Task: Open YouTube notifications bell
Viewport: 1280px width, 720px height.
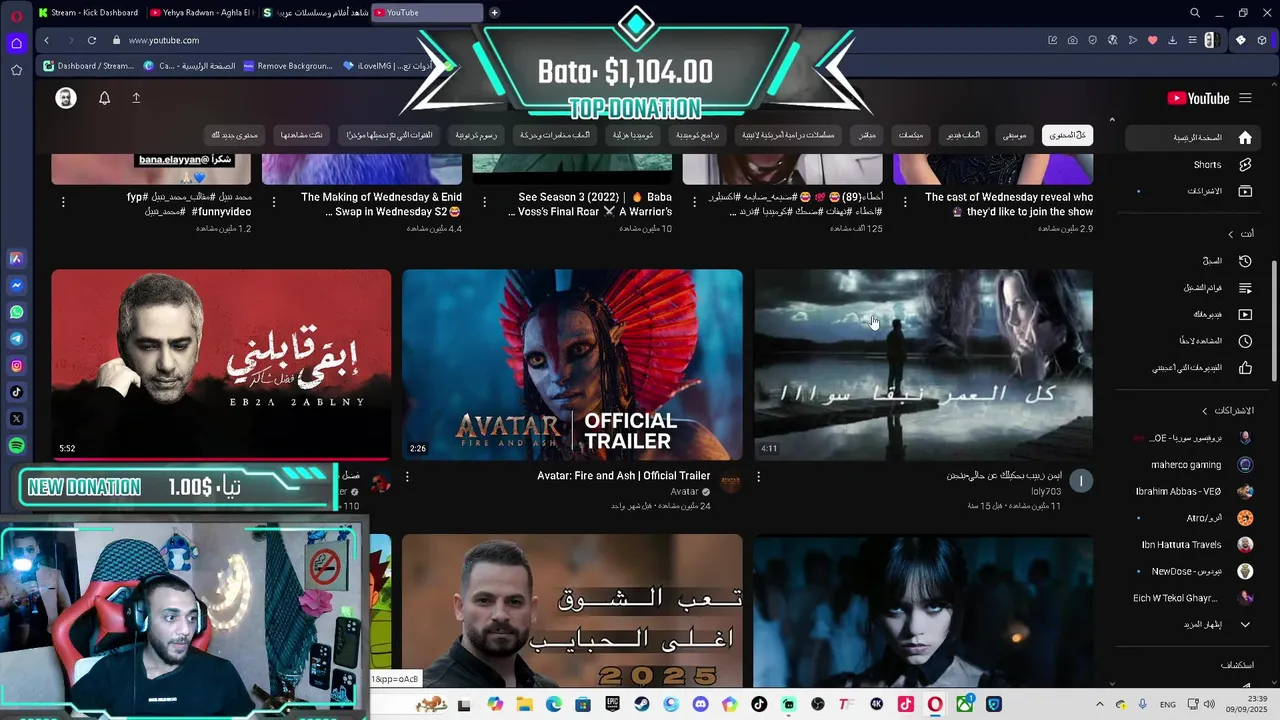Action: pos(104,98)
